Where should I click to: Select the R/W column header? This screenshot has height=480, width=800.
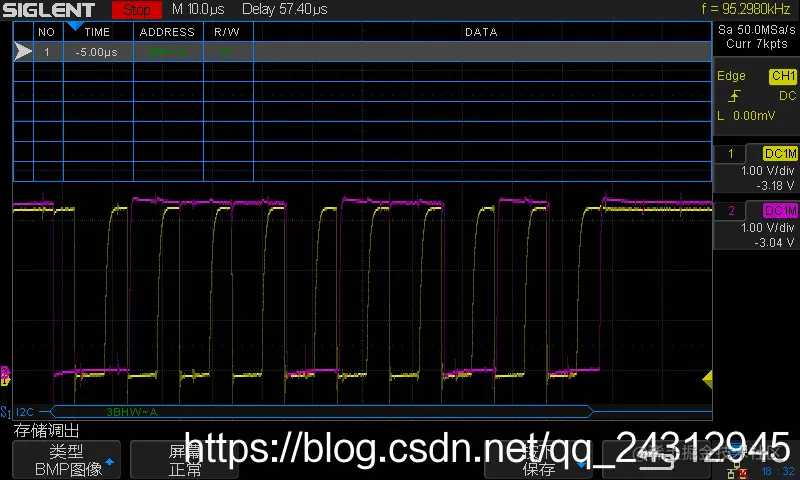click(227, 32)
